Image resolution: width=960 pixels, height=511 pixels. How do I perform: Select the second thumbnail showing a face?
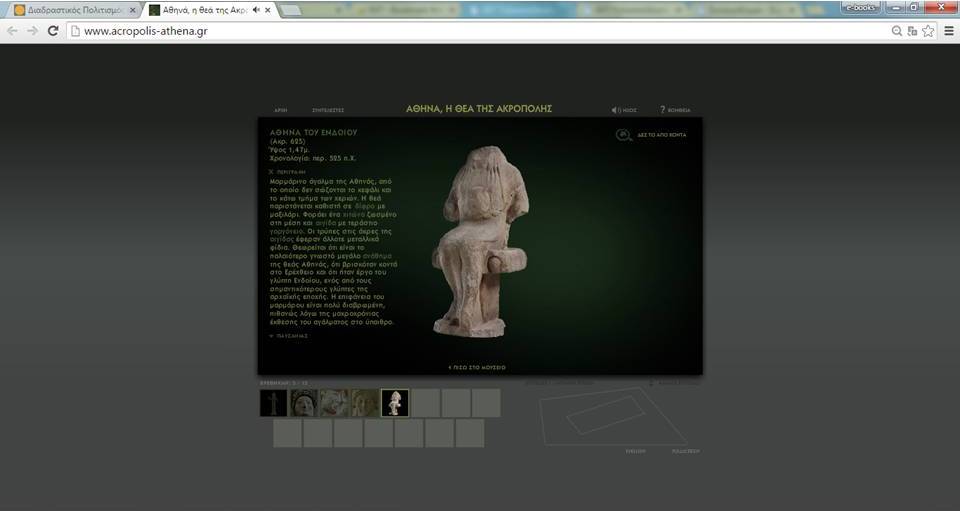point(303,403)
